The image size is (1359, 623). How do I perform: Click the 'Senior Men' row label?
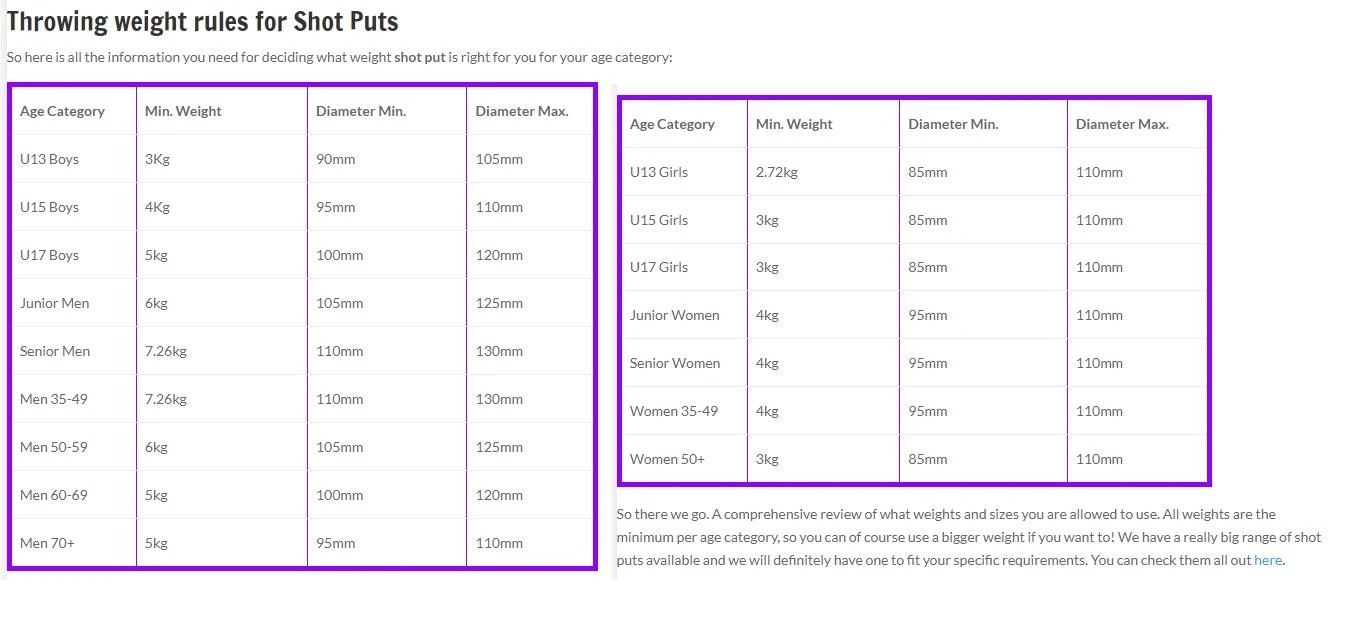point(55,351)
